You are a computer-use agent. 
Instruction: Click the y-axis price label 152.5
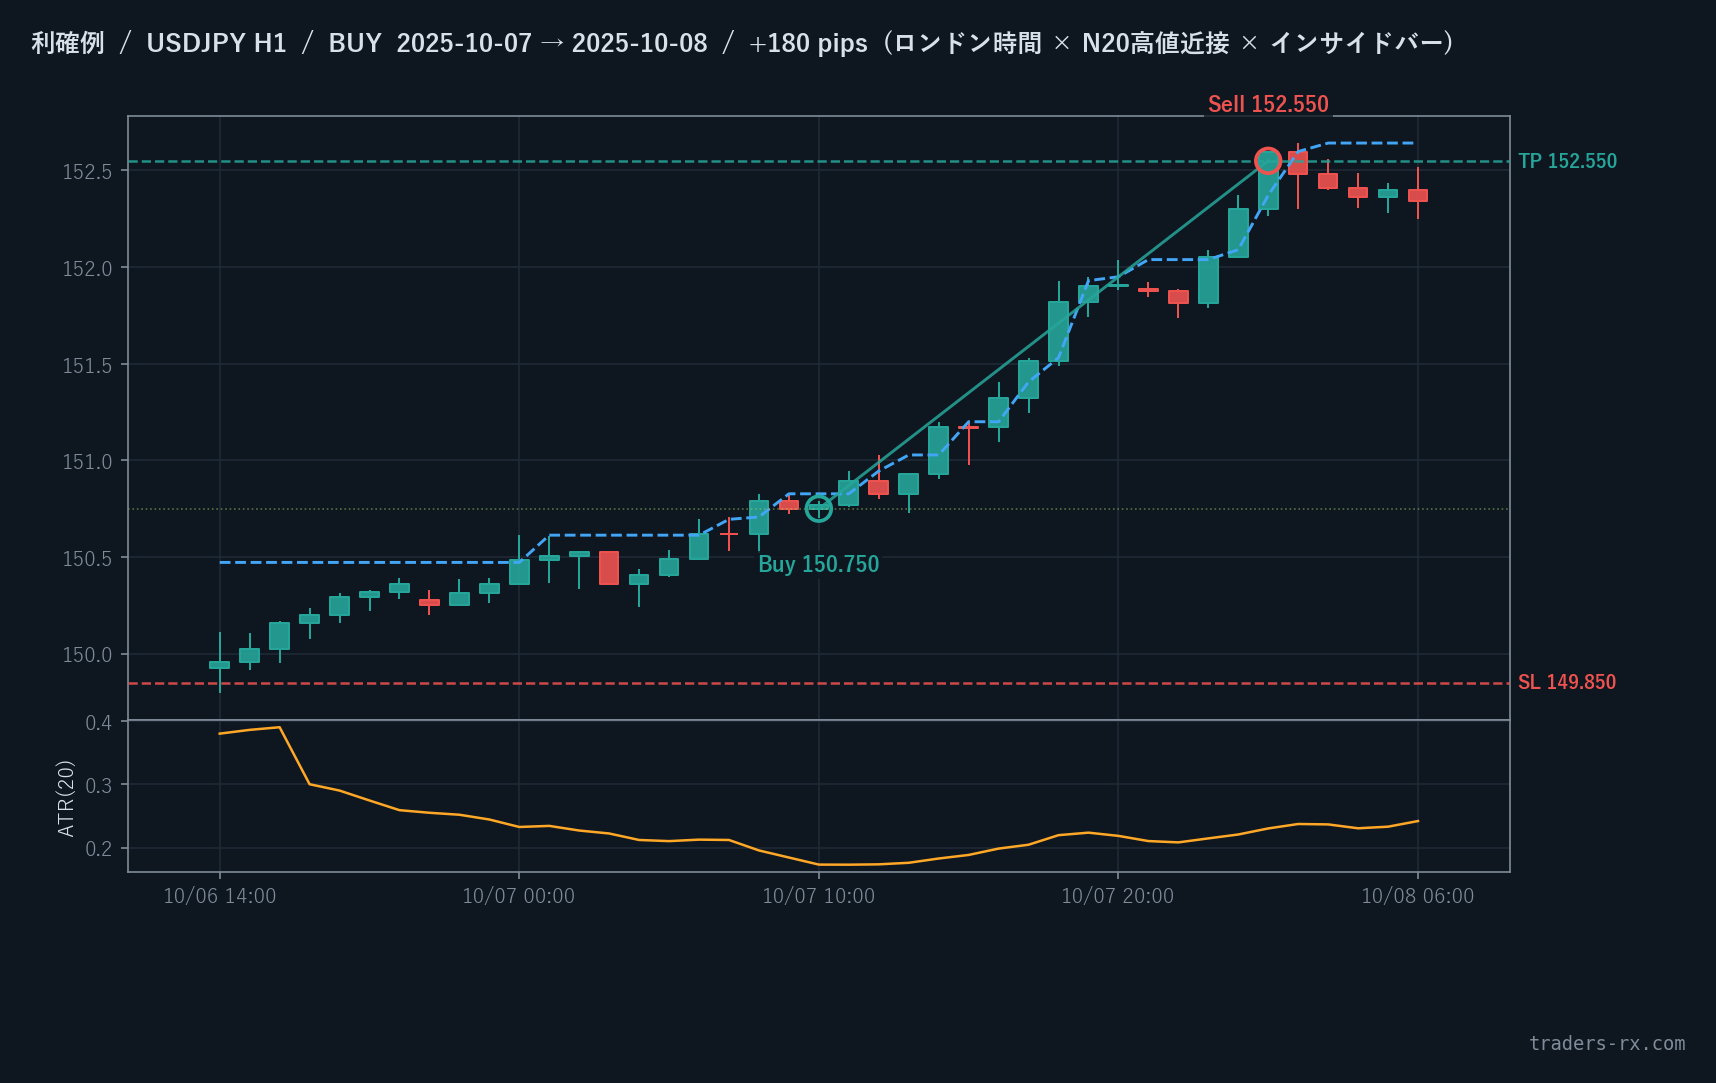(87, 172)
